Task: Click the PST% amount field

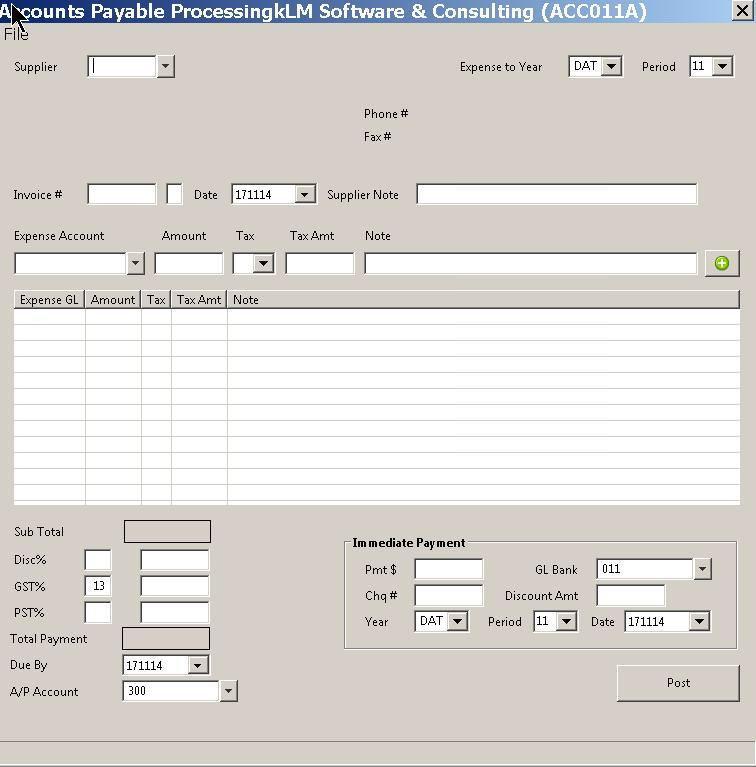Action: click(175, 612)
